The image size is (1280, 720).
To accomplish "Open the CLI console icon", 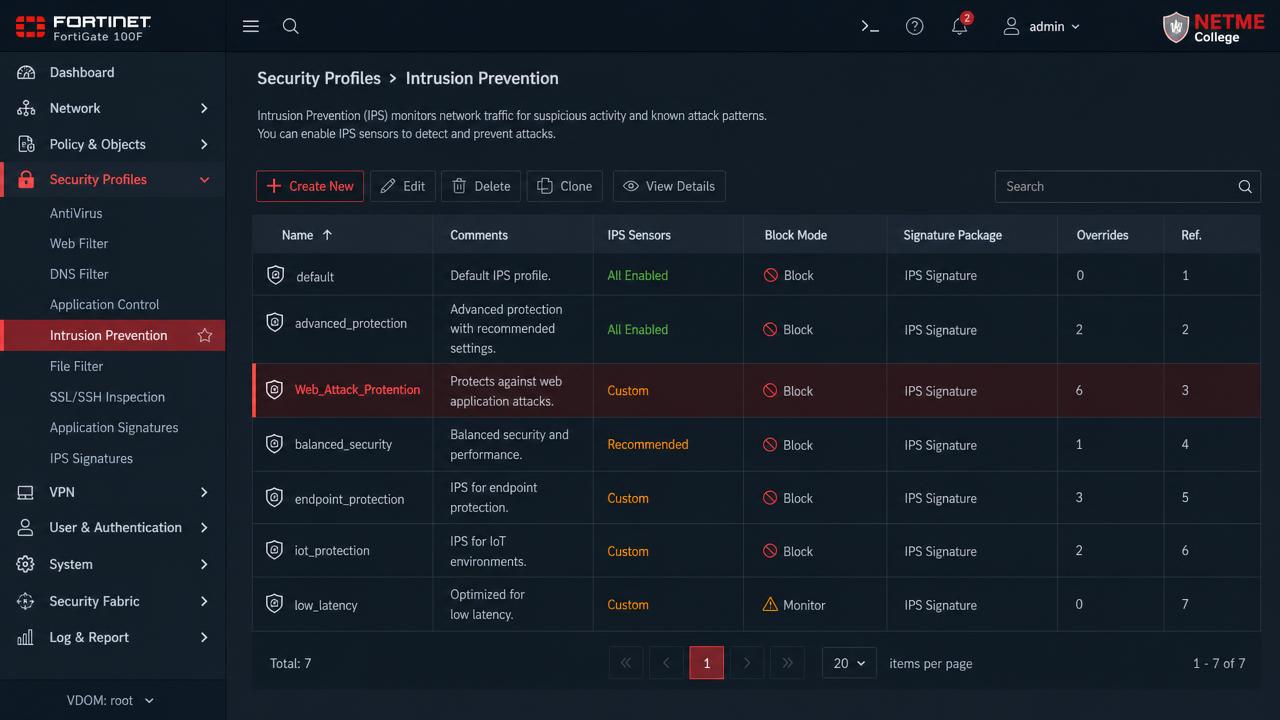I will tap(870, 26).
